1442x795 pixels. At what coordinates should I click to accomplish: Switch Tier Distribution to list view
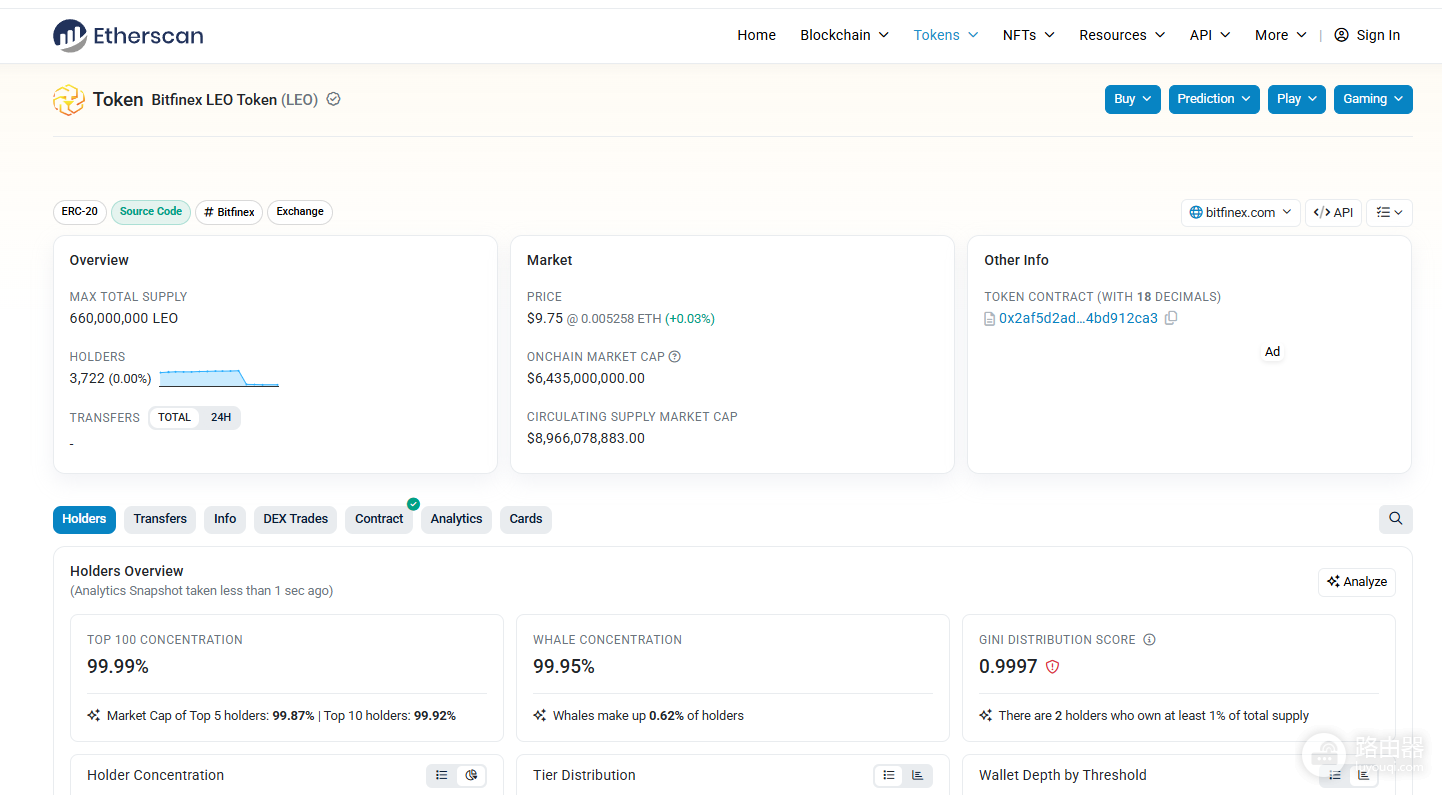point(888,775)
